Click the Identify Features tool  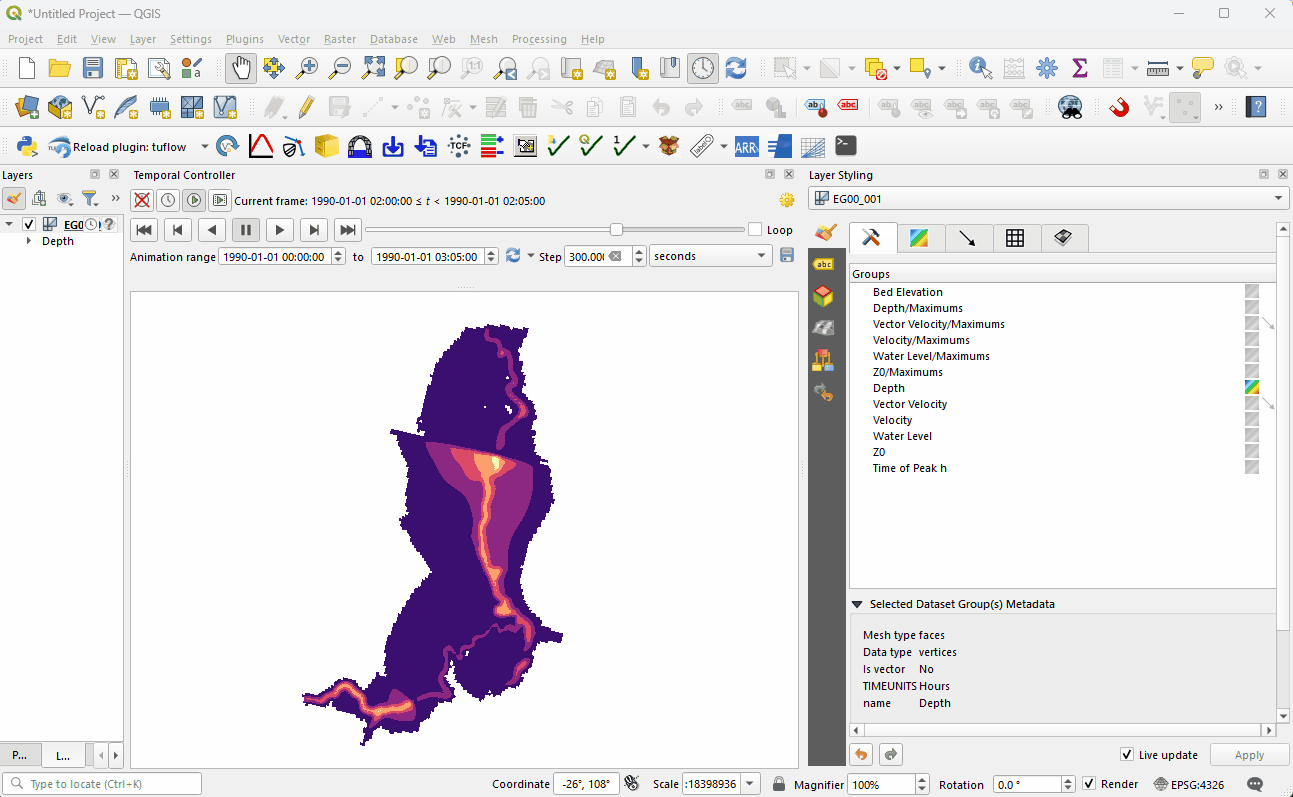pos(980,68)
